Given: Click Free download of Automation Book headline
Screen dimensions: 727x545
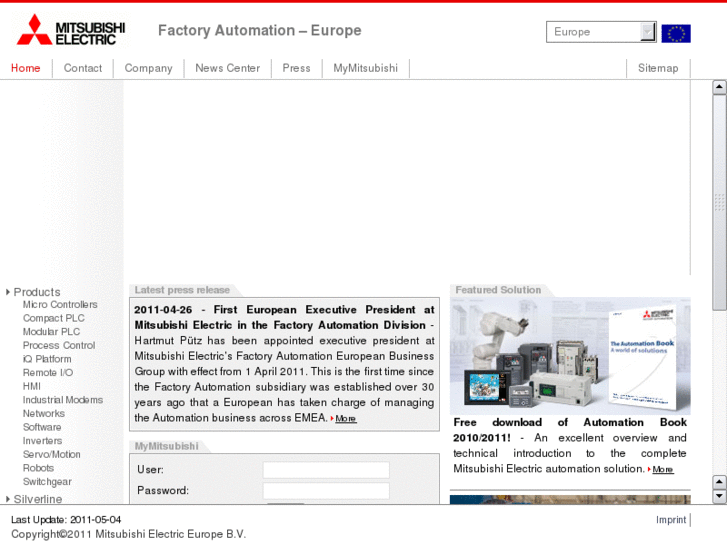Looking at the screenshot, I should click(x=570, y=430).
